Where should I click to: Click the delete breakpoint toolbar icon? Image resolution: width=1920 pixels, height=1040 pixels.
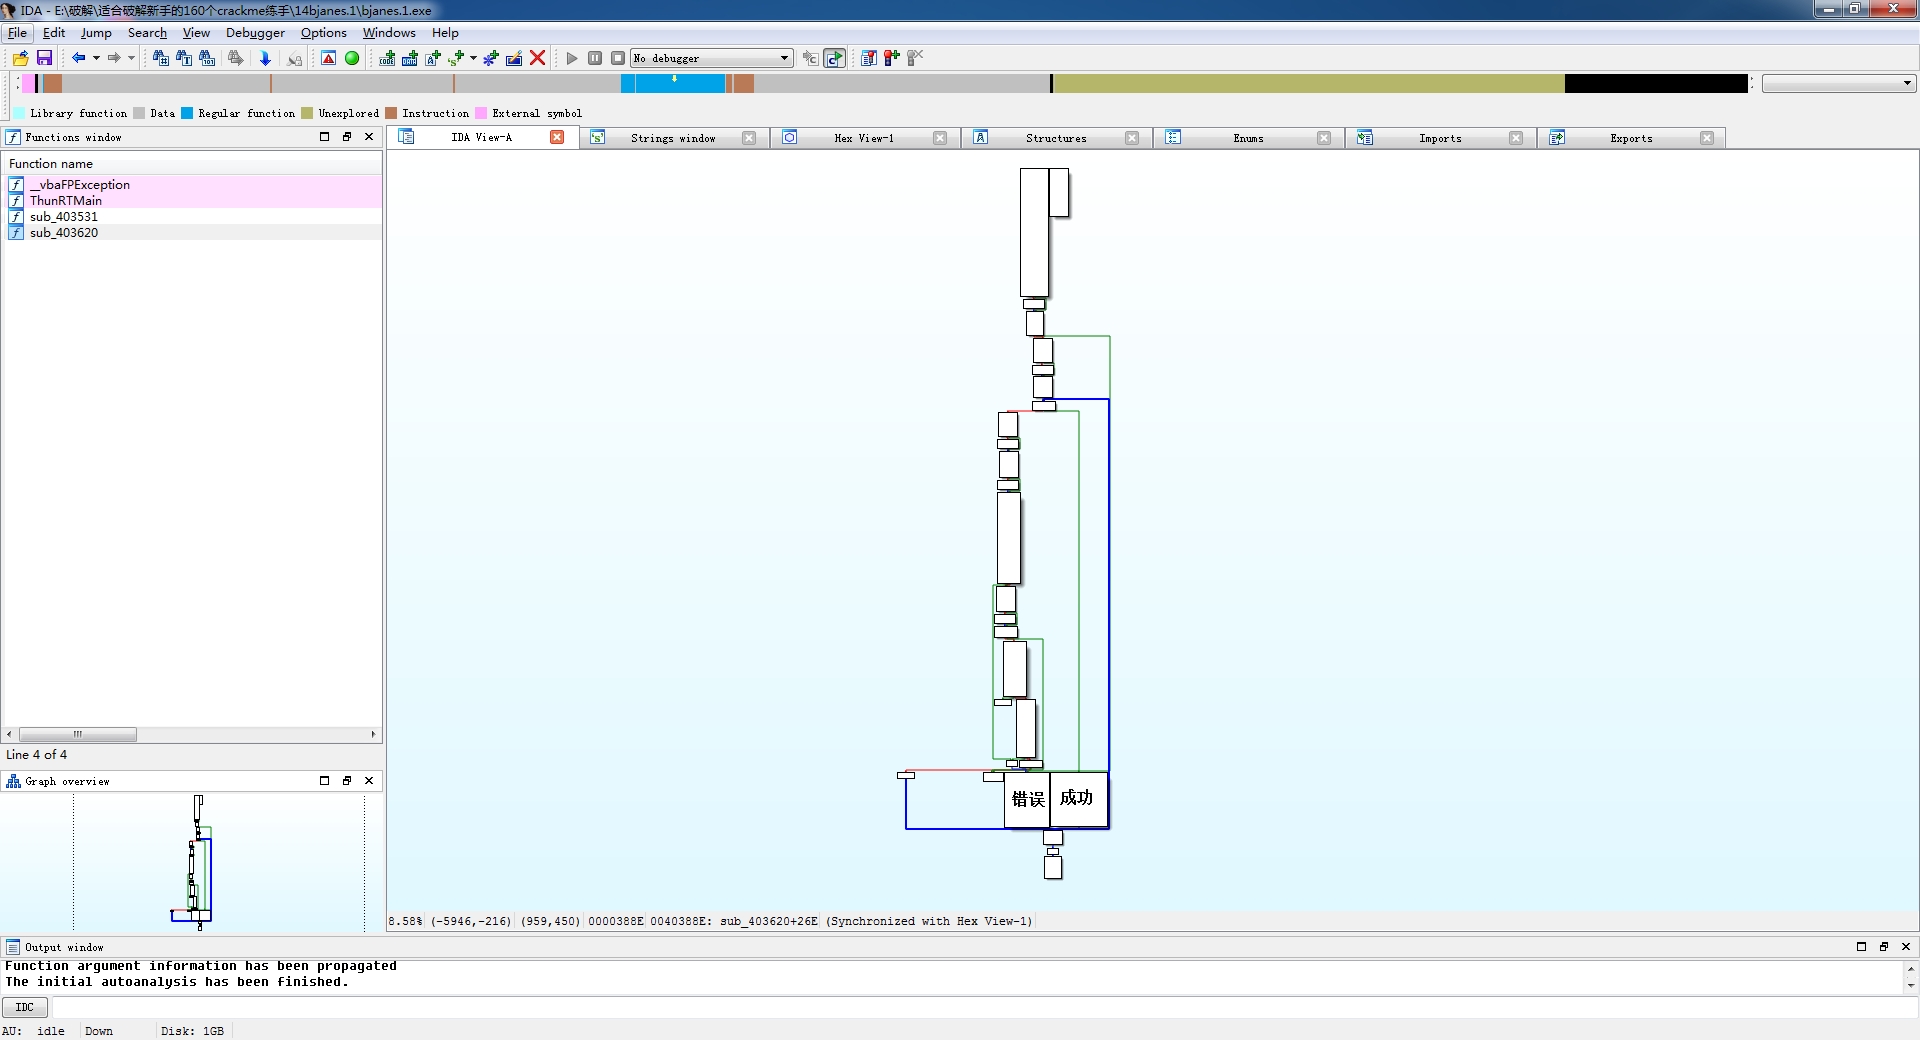click(915, 58)
